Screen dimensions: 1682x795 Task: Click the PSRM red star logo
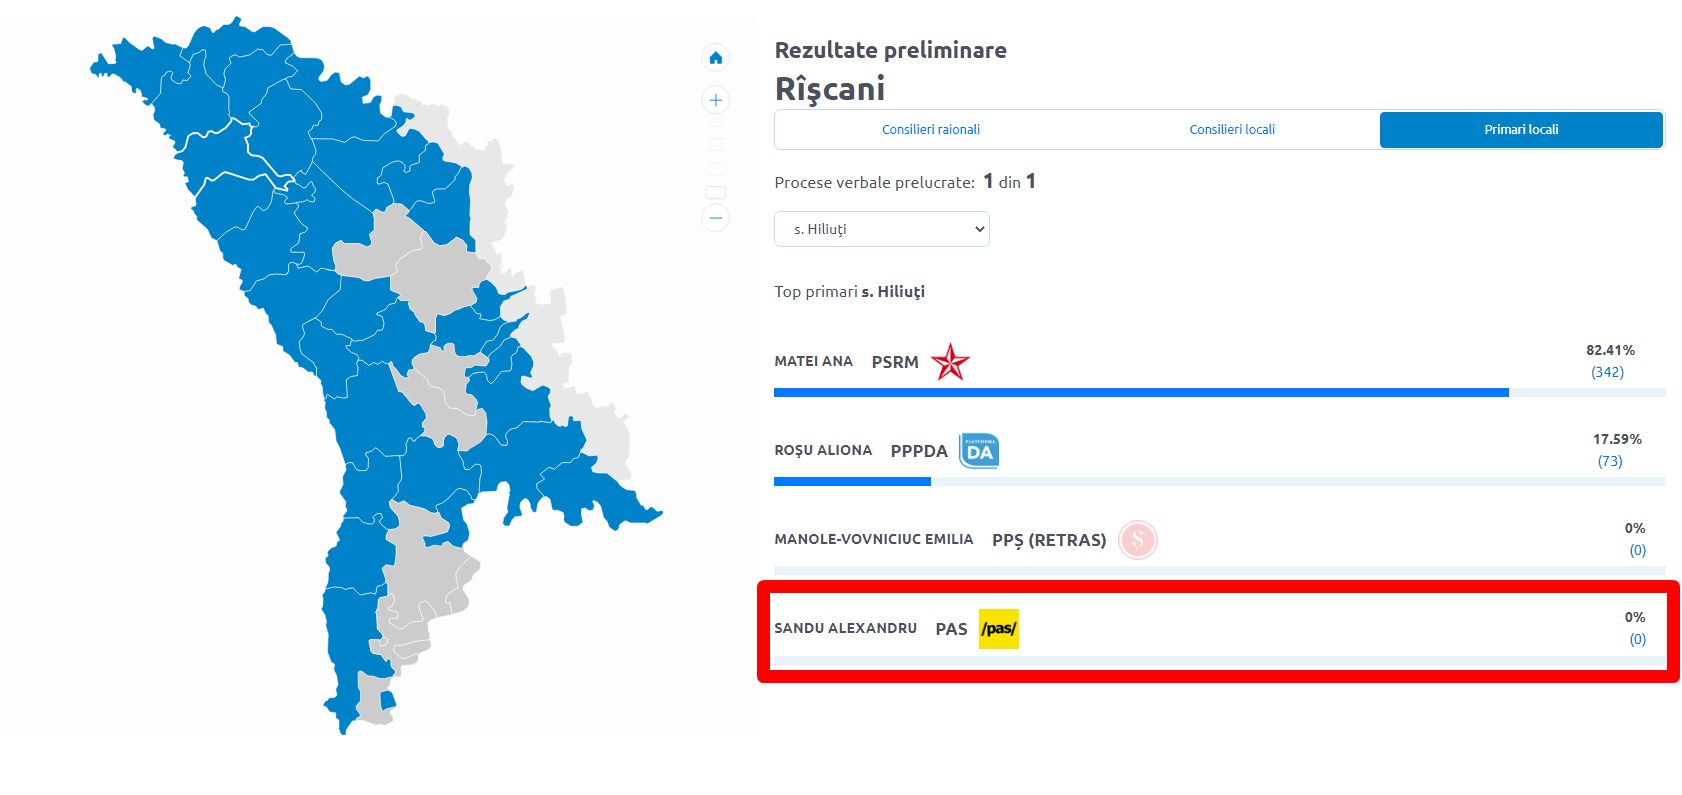950,362
